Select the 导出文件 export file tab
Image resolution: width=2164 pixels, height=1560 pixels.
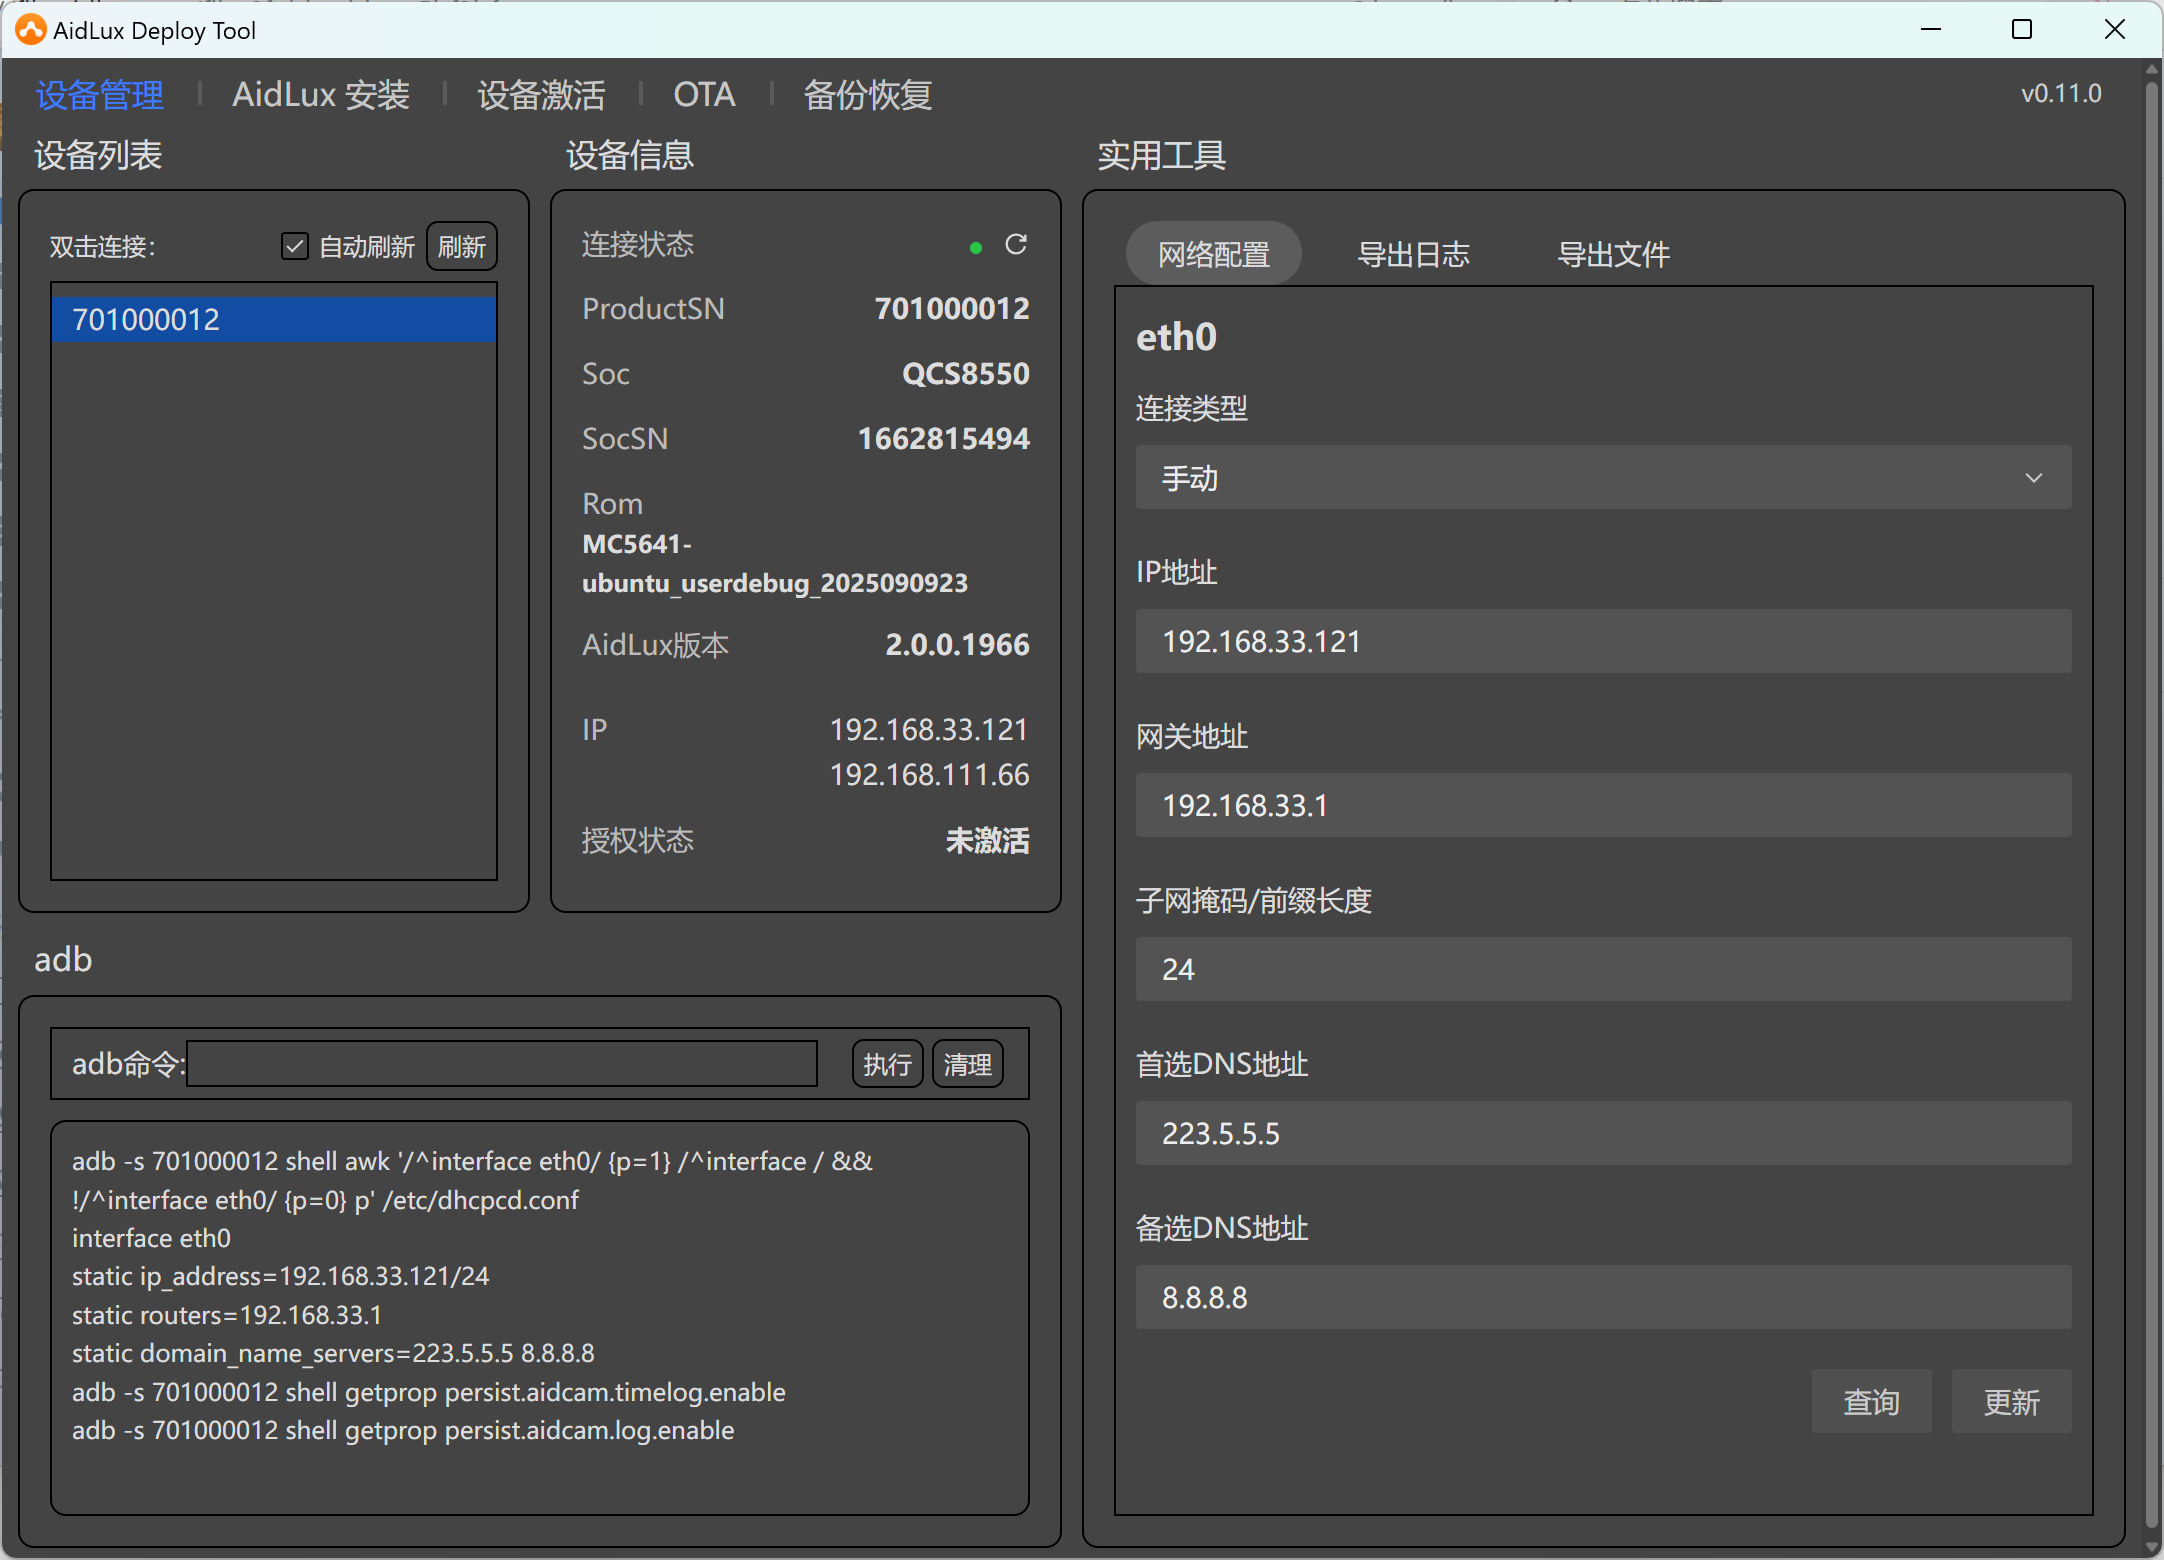click(1613, 254)
